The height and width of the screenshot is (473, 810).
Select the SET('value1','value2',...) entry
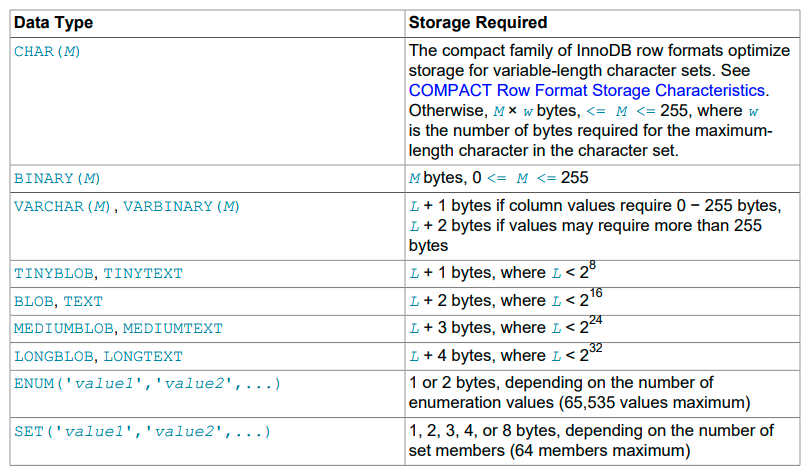coord(143,431)
